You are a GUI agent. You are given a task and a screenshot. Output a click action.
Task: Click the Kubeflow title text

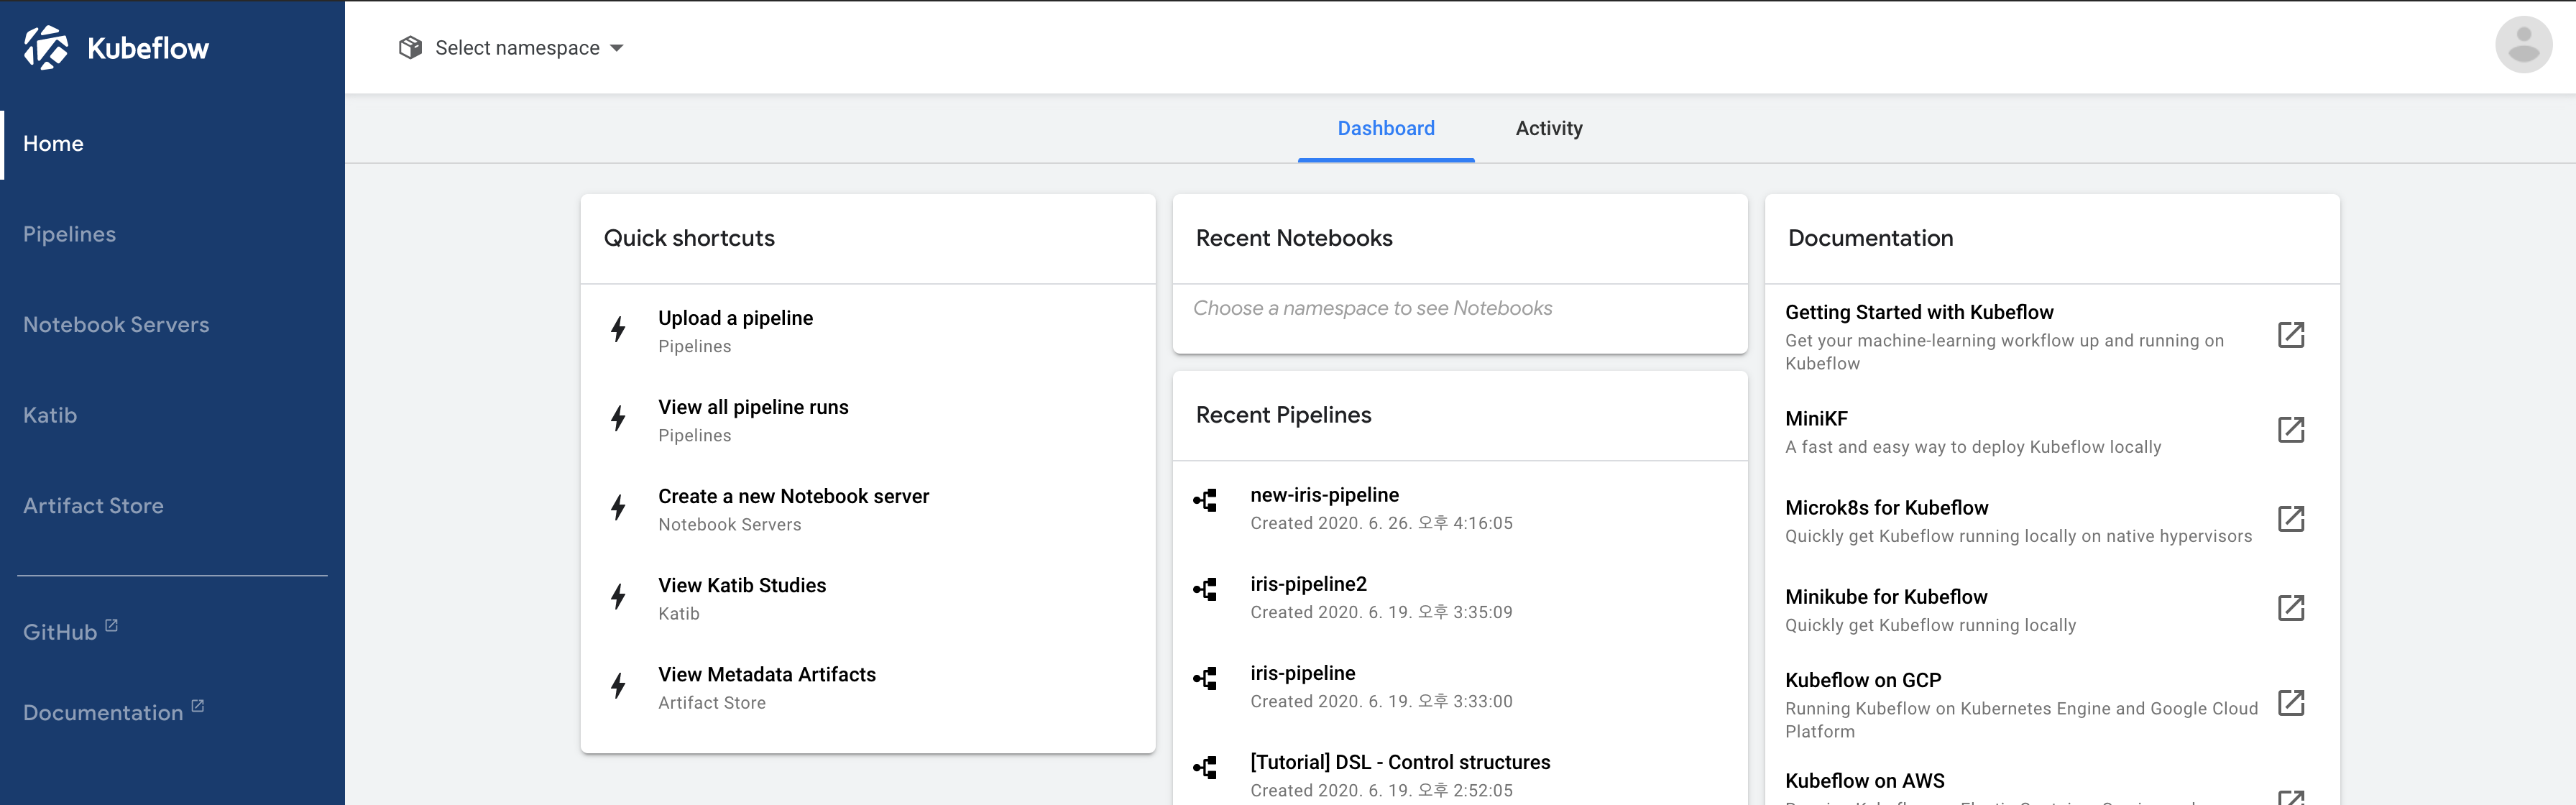coord(148,48)
